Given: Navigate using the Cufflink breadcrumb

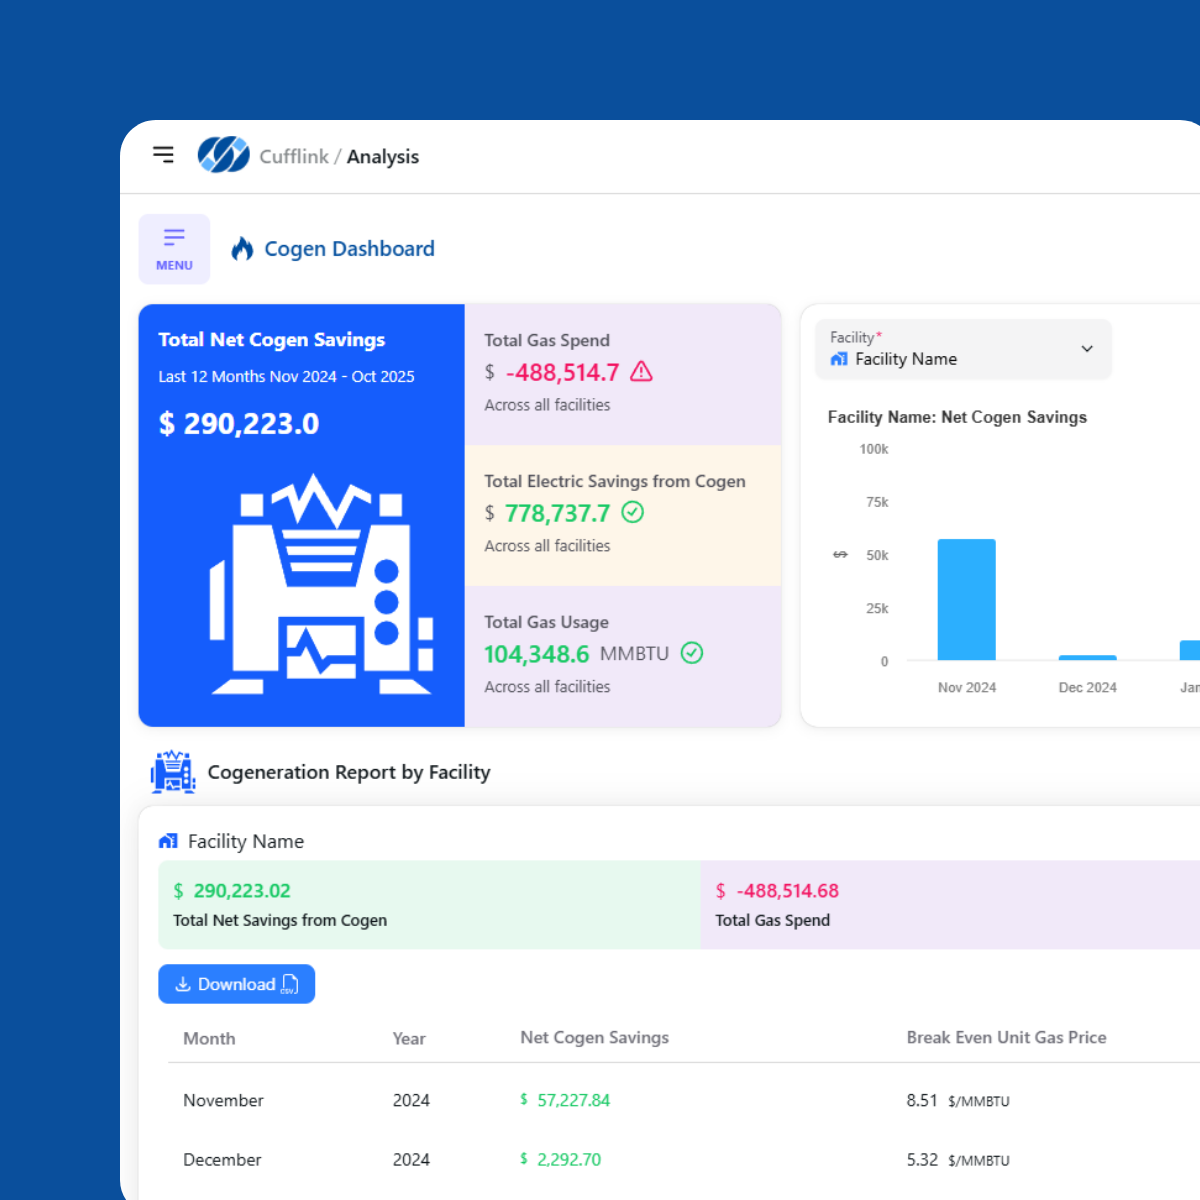Looking at the screenshot, I should (293, 156).
